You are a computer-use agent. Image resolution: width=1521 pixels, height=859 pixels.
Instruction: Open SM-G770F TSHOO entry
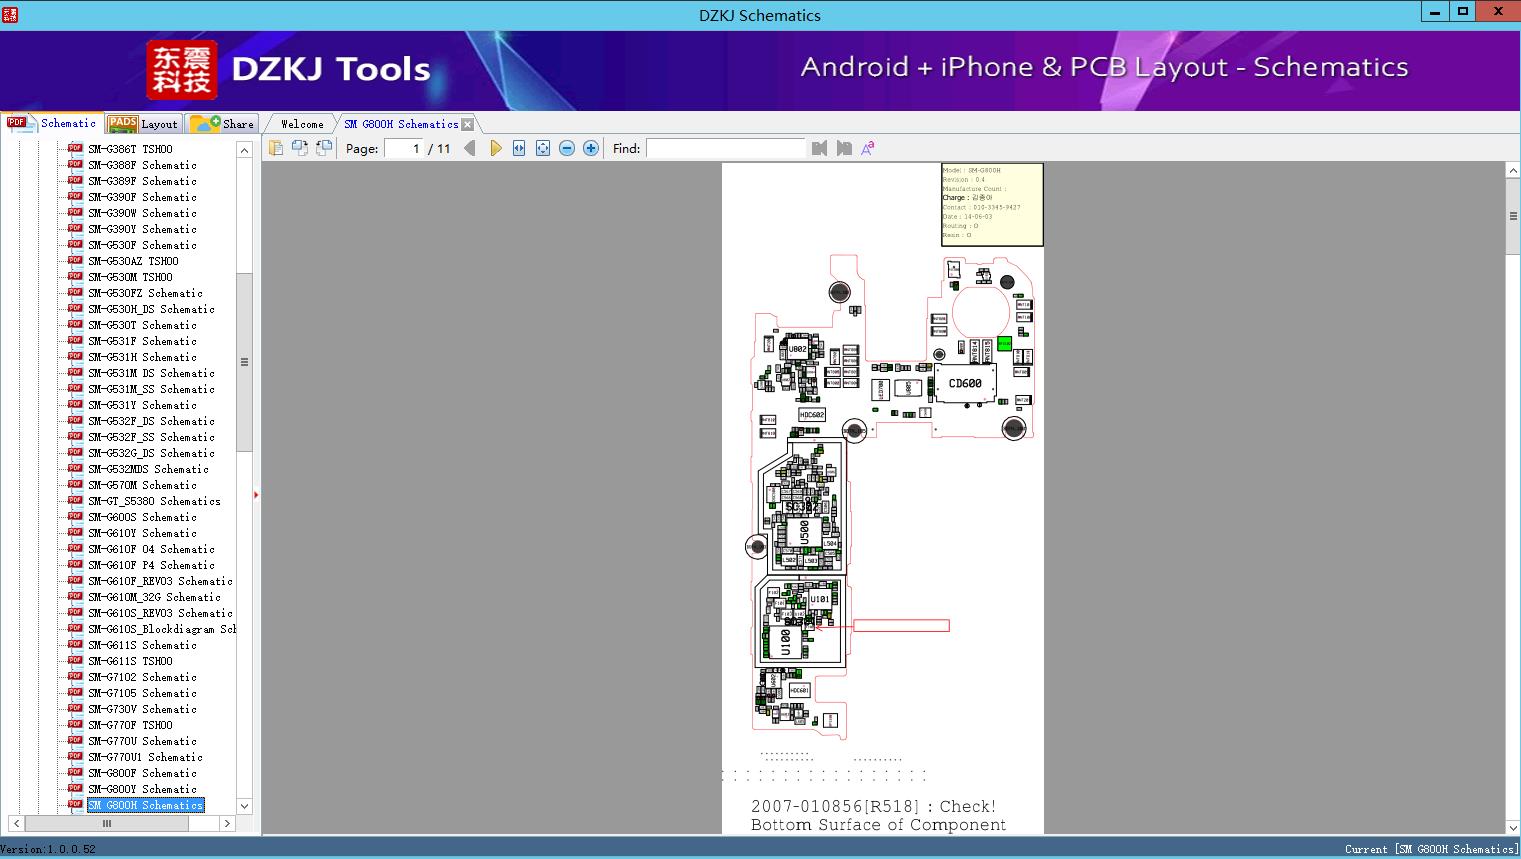(130, 725)
